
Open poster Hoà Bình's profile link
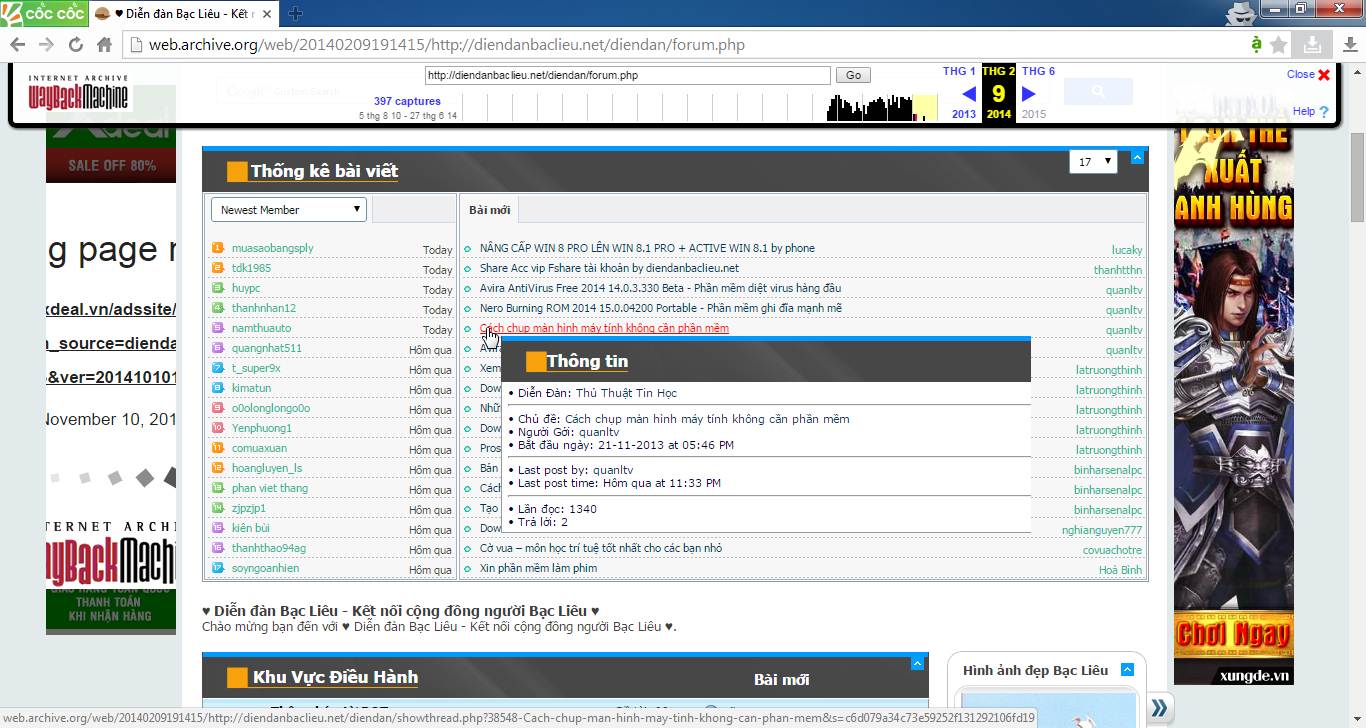[1120, 570]
